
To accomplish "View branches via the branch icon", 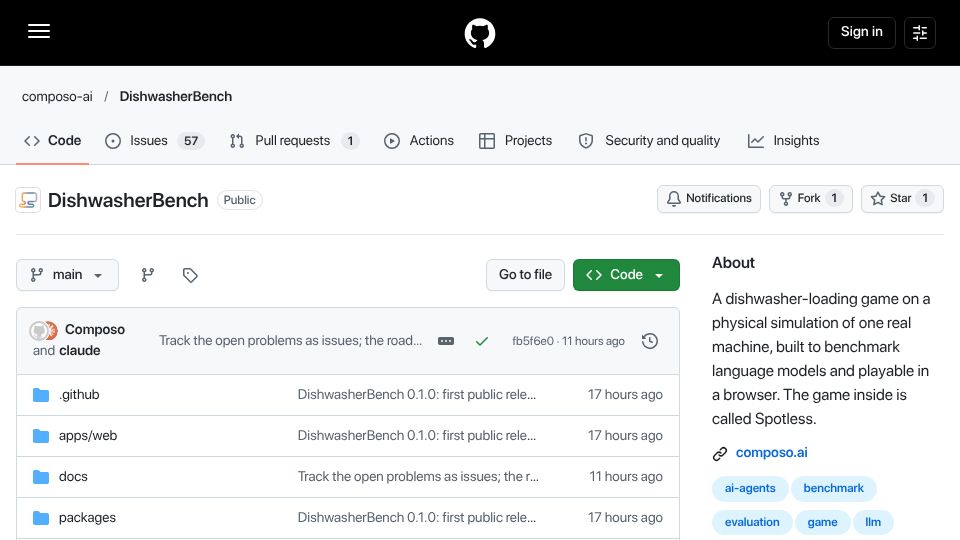I will point(148,275).
